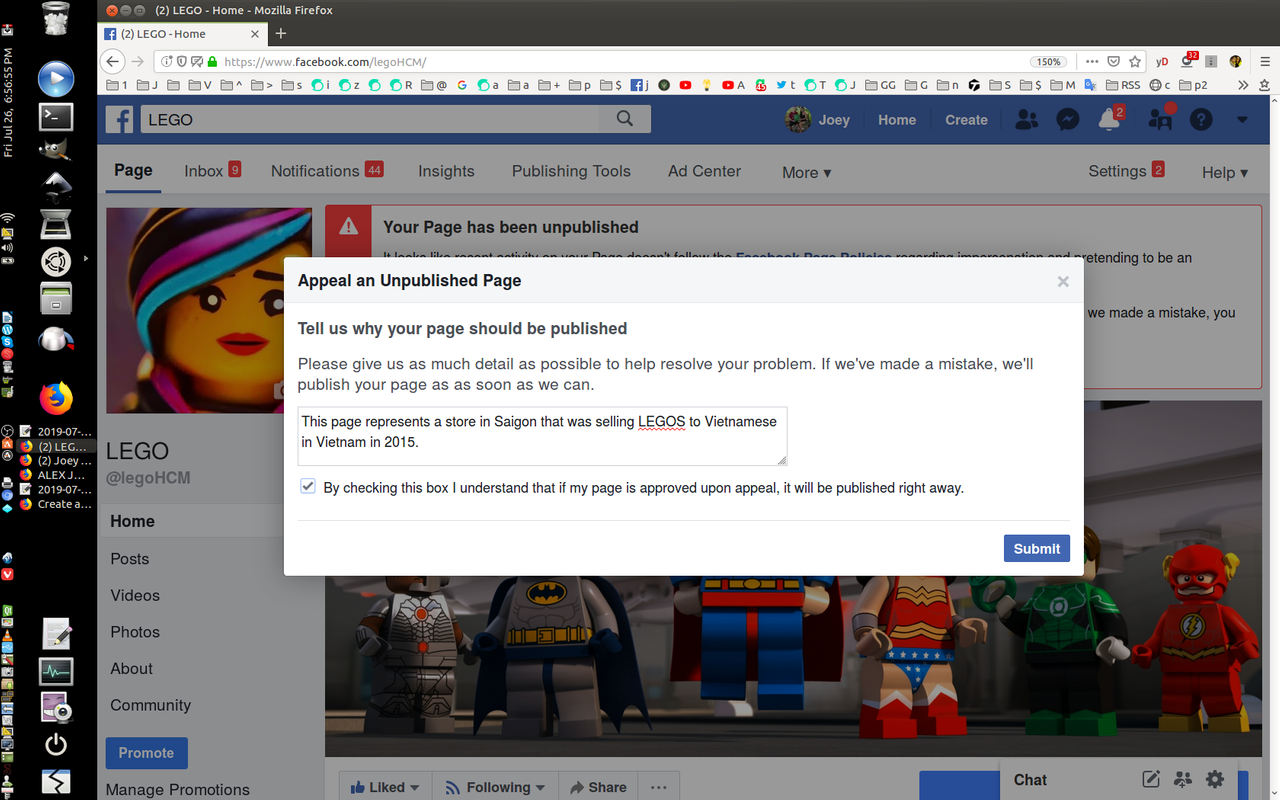Go to Home in the Facebook top bar
Image resolution: width=1280 pixels, height=800 pixels.
point(897,120)
